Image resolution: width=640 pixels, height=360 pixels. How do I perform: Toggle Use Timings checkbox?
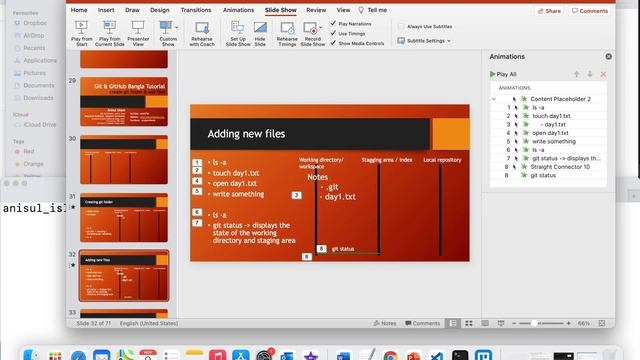tap(333, 33)
